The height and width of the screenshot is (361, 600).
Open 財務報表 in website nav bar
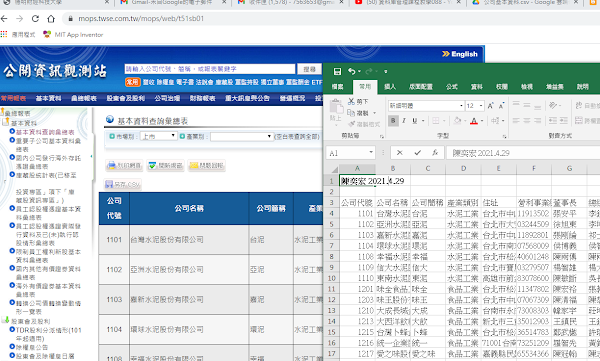(x=202, y=98)
